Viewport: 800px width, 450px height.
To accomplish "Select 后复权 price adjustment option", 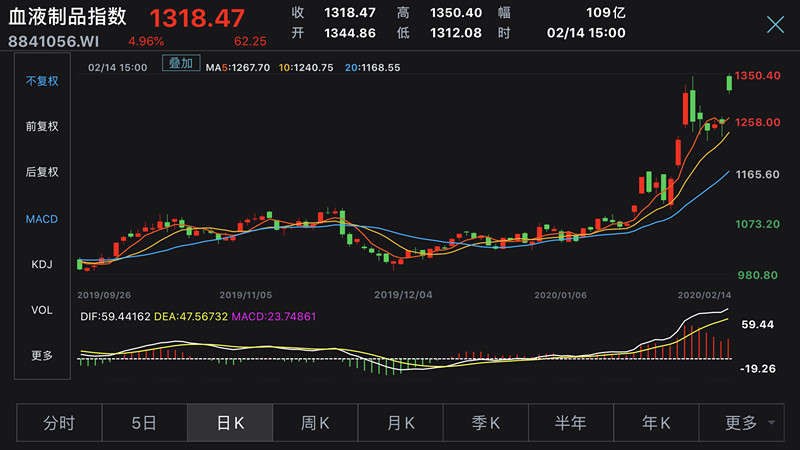I will pyautogui.click(x=42, y=172).
